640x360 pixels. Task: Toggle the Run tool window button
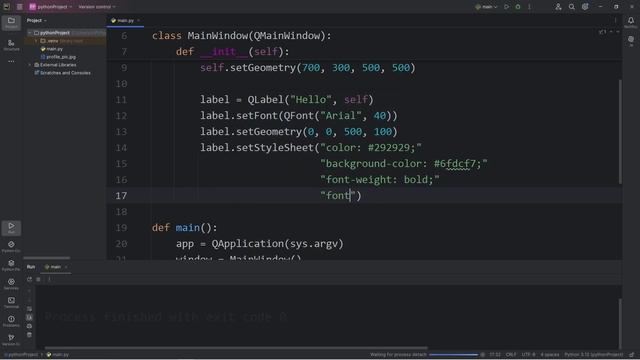click(11, 228)
